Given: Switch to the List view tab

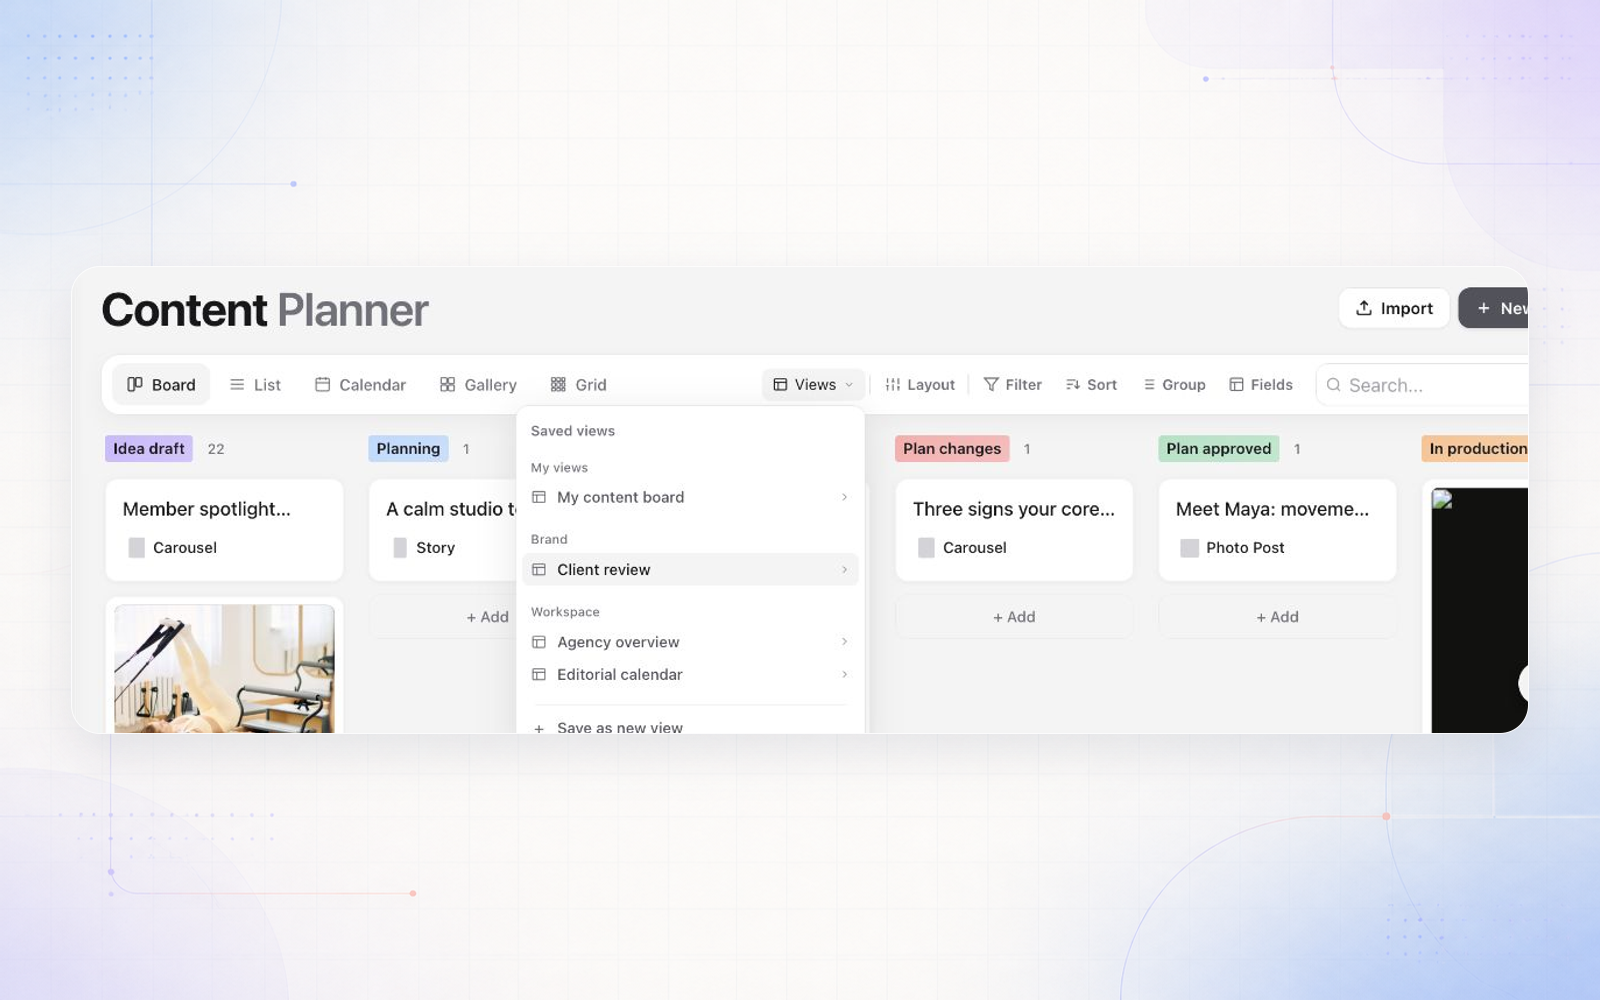Looking at the screenshot, I should (x=255, y=385).
